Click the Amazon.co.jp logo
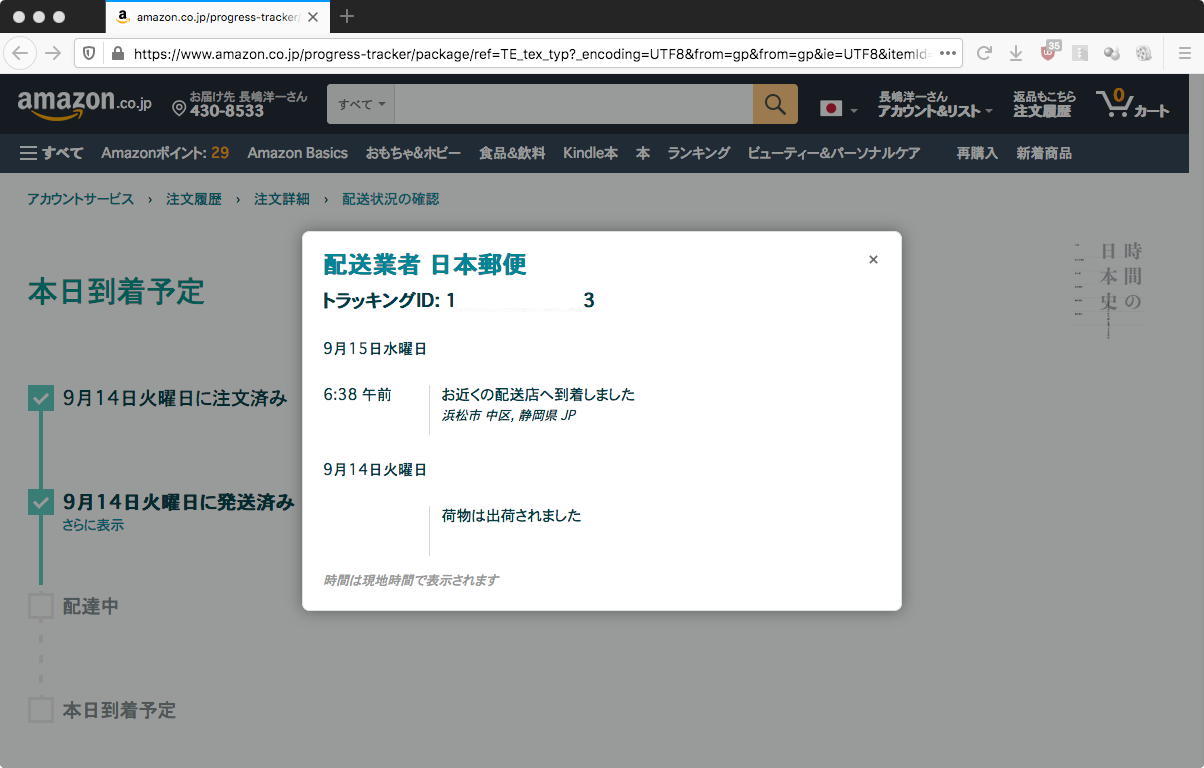 [84, 104]
